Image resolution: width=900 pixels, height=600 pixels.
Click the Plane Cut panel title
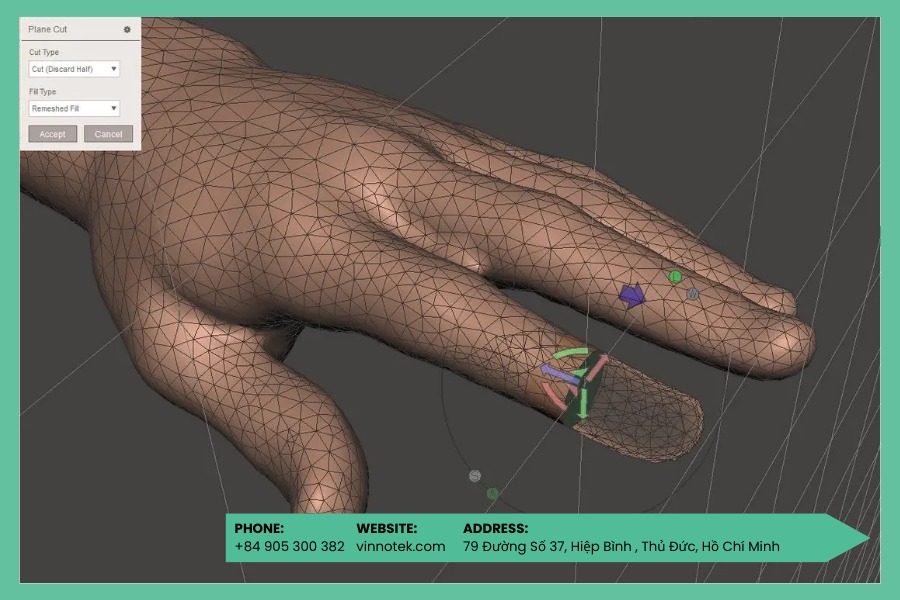[48, 29]
